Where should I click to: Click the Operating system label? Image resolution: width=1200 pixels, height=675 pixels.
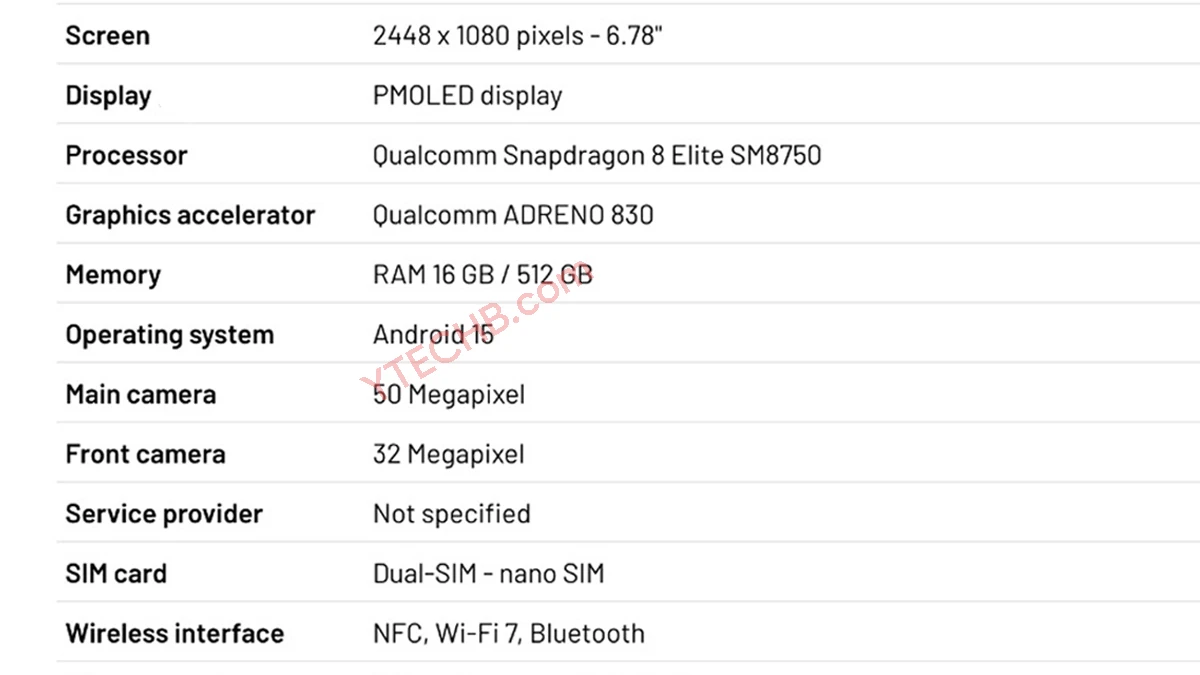[169, 335]
